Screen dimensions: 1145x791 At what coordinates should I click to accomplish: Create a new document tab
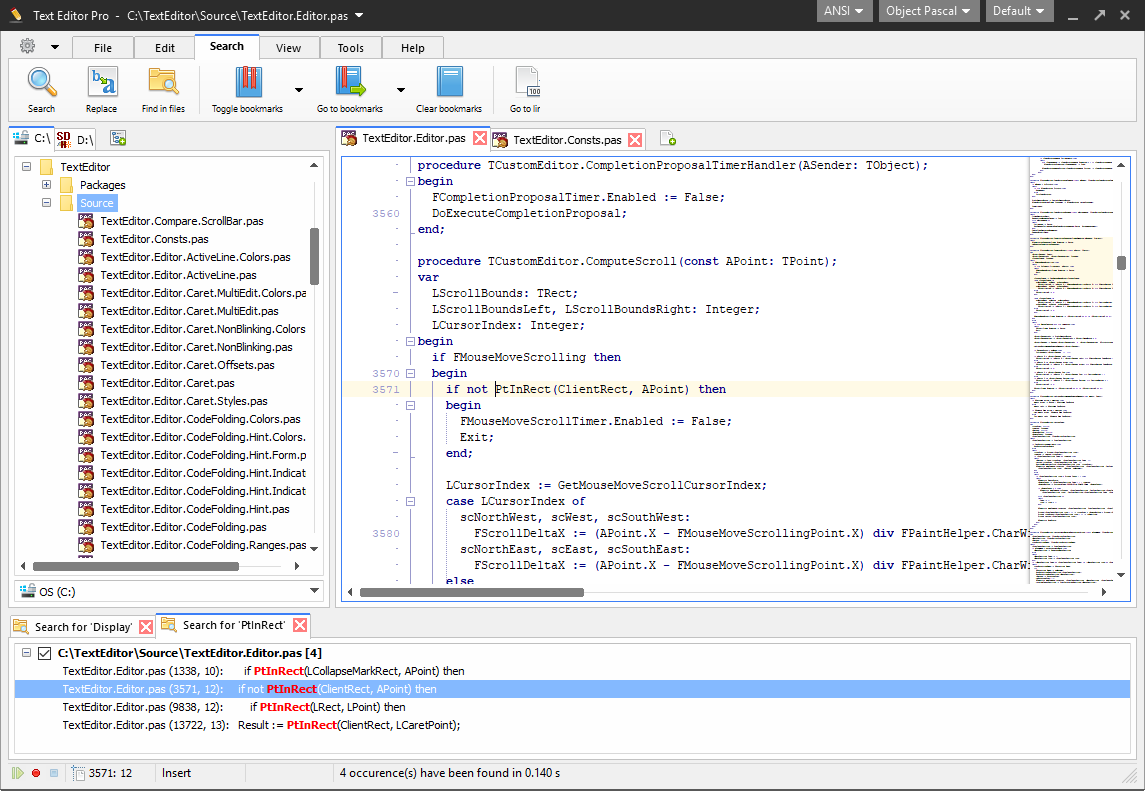tap(667, 138)
